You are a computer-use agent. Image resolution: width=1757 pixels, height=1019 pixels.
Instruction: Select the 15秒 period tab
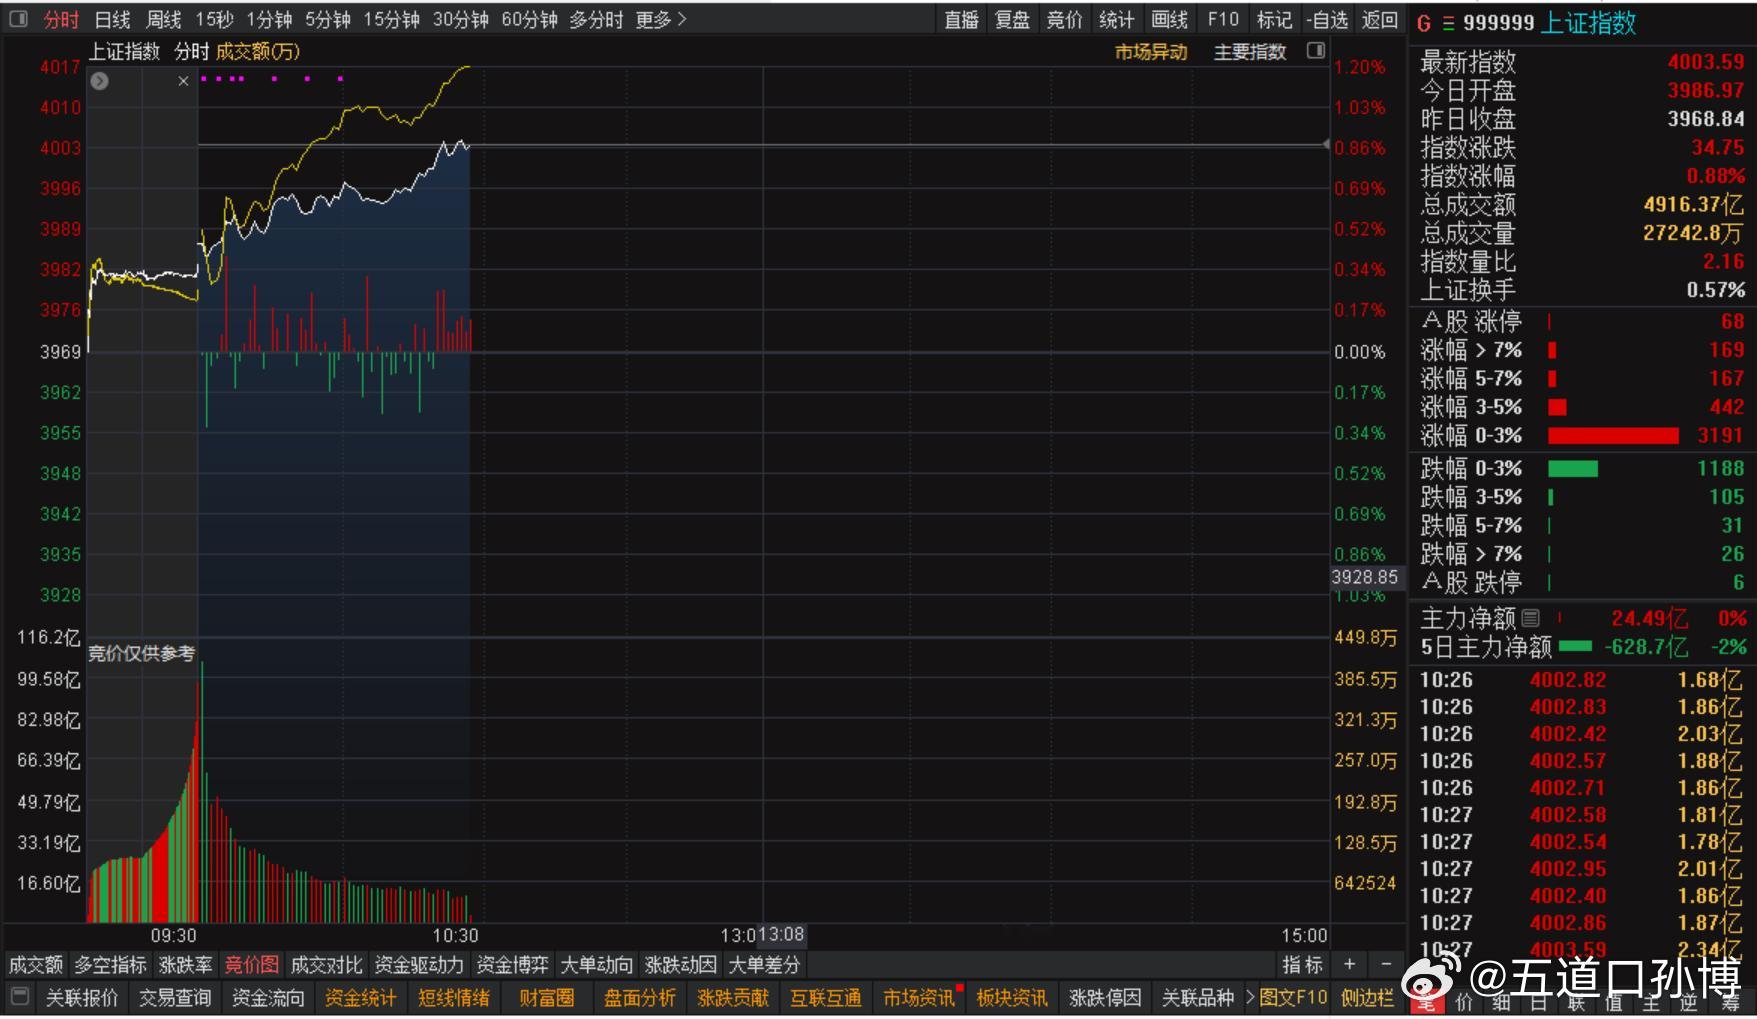(x=214, y=19)
